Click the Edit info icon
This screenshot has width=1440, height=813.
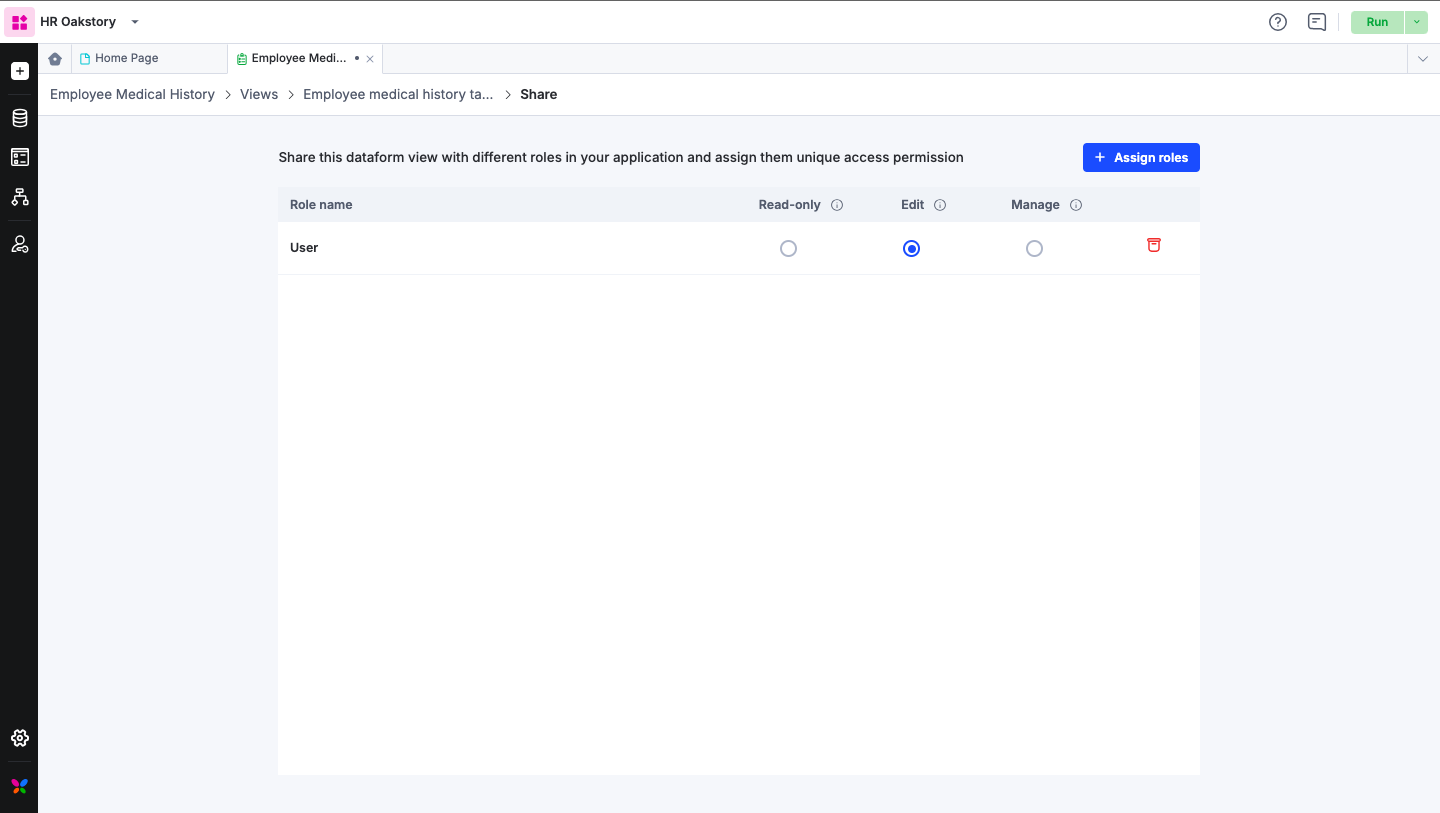940,205
